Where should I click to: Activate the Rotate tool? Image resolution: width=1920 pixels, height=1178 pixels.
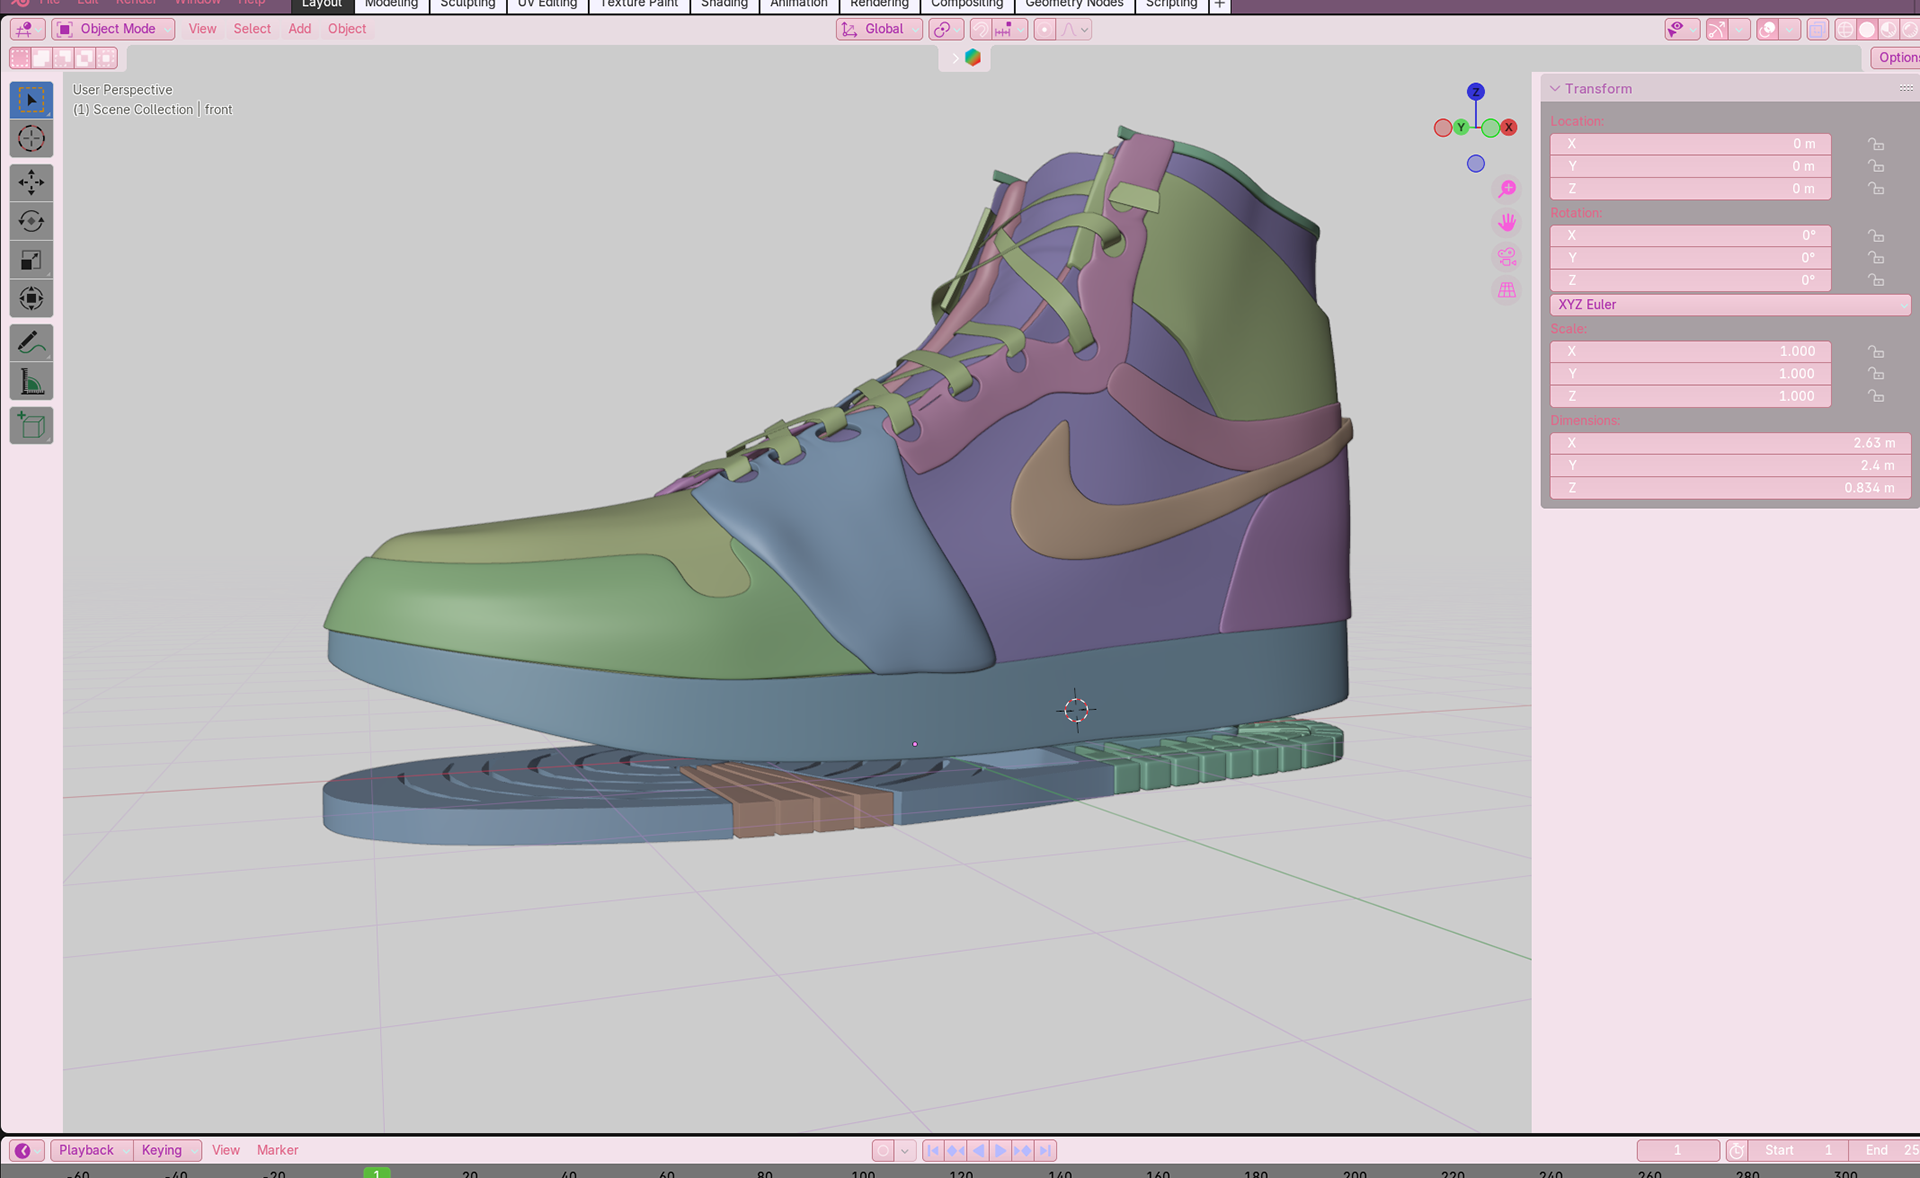[x=31, y=221]
